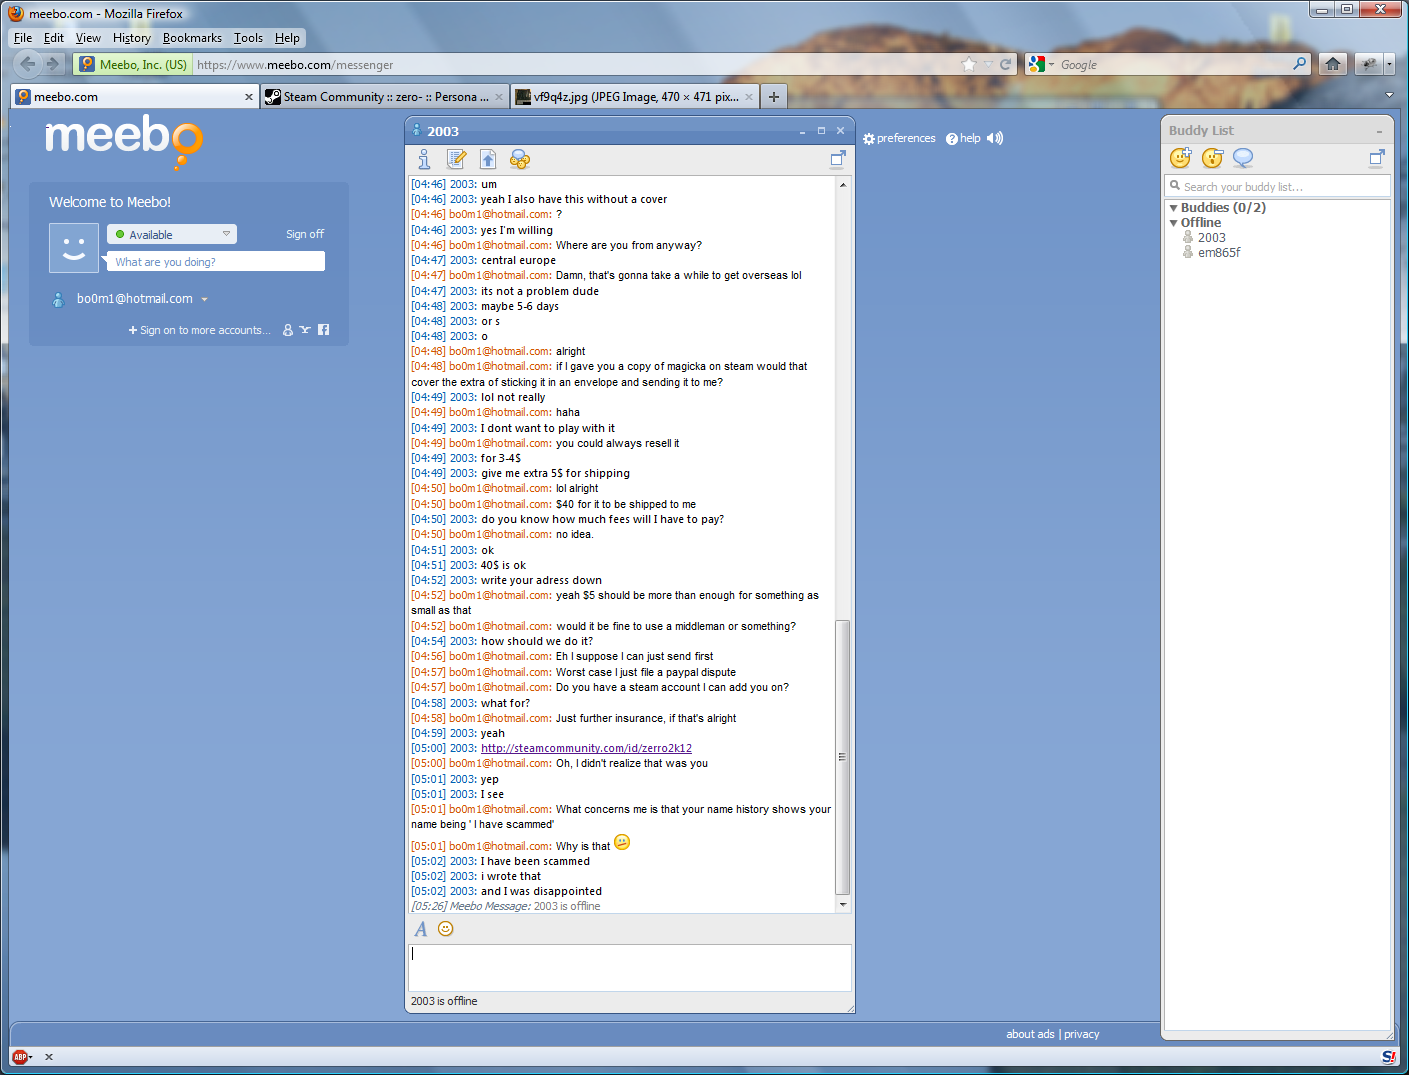Viewport: 1409px width, 1075px height.
Task: Open the emoticon picker in chat
Action: coord(446,929)
